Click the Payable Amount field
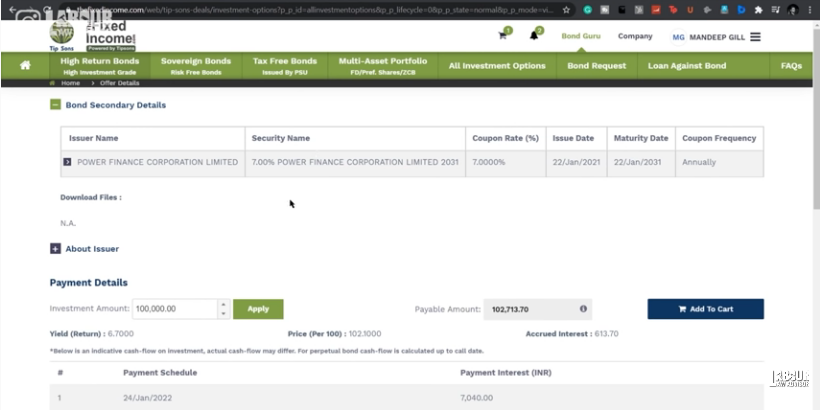This screenshot has width=820, height=410. pyautogui.click(x=538, y=309)
